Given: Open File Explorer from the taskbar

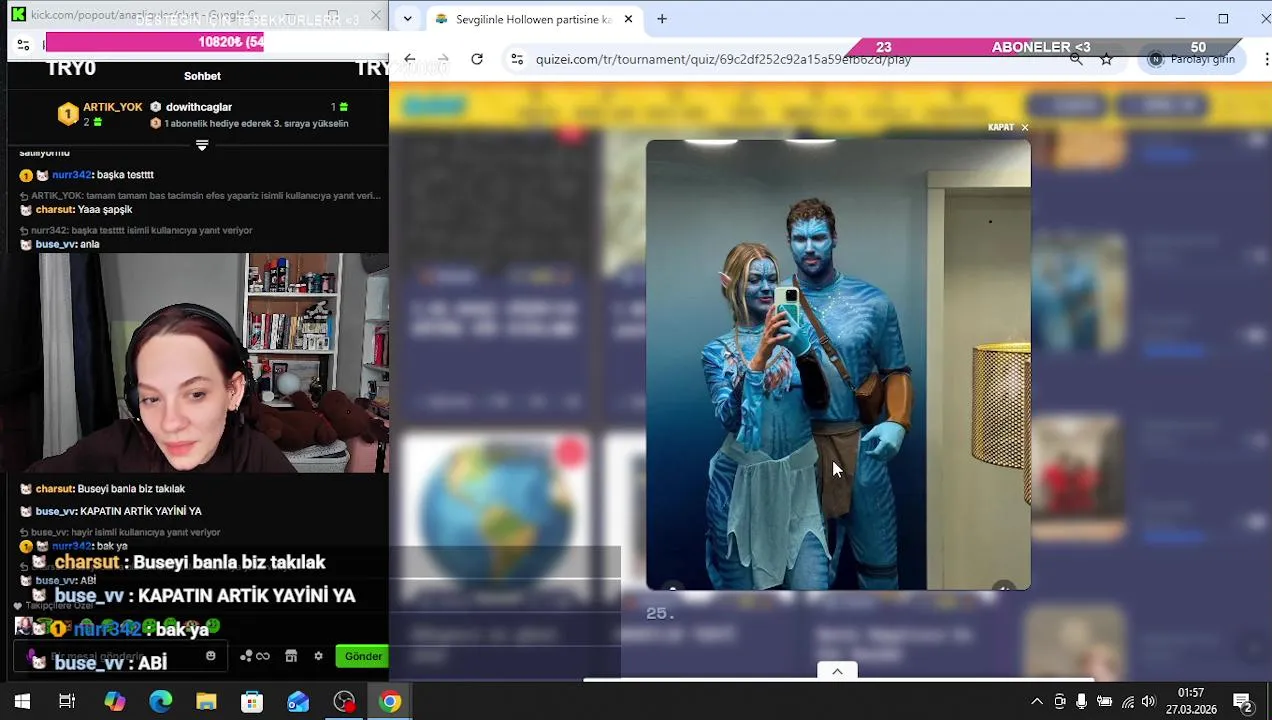Looking at the screenshot, I should pyautogui.click(x=206, y=702).
